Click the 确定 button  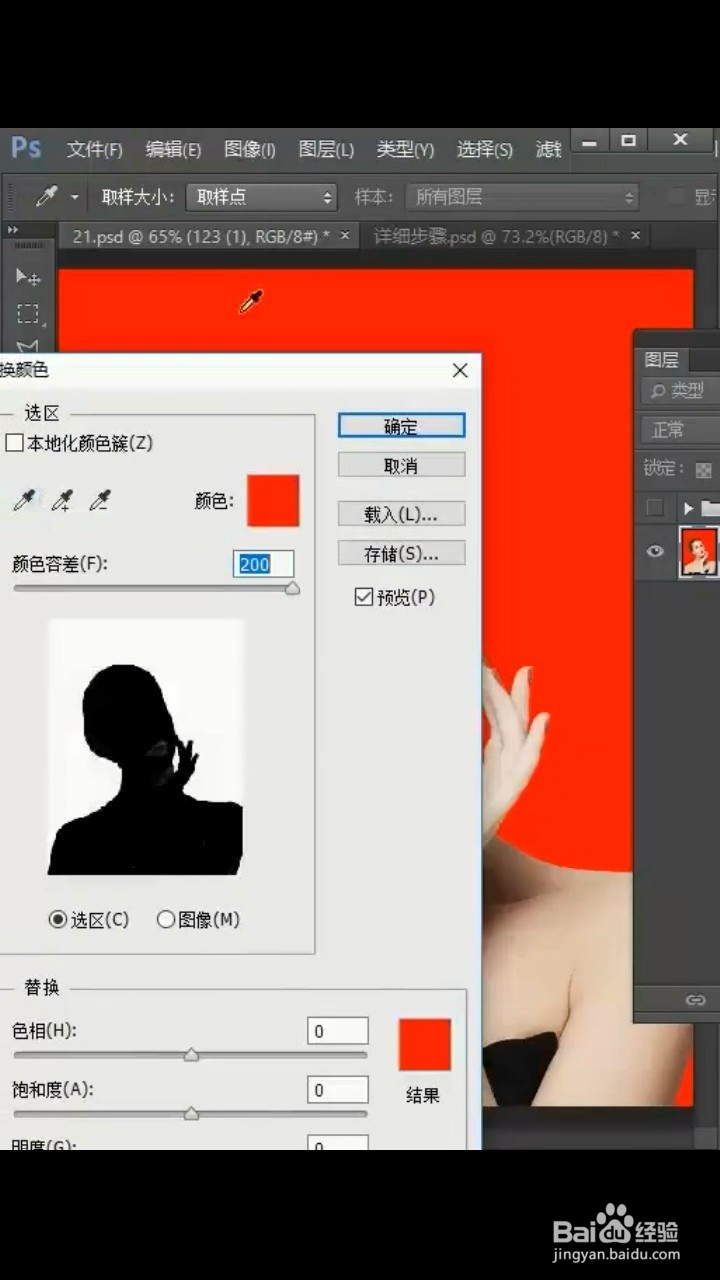pos(401,426)
